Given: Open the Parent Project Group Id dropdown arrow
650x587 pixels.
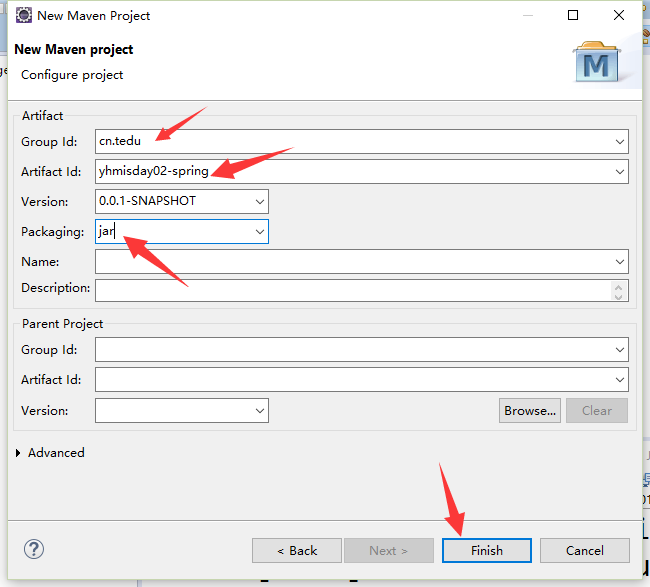Looking at the screenshot, I should click(620, 349).
